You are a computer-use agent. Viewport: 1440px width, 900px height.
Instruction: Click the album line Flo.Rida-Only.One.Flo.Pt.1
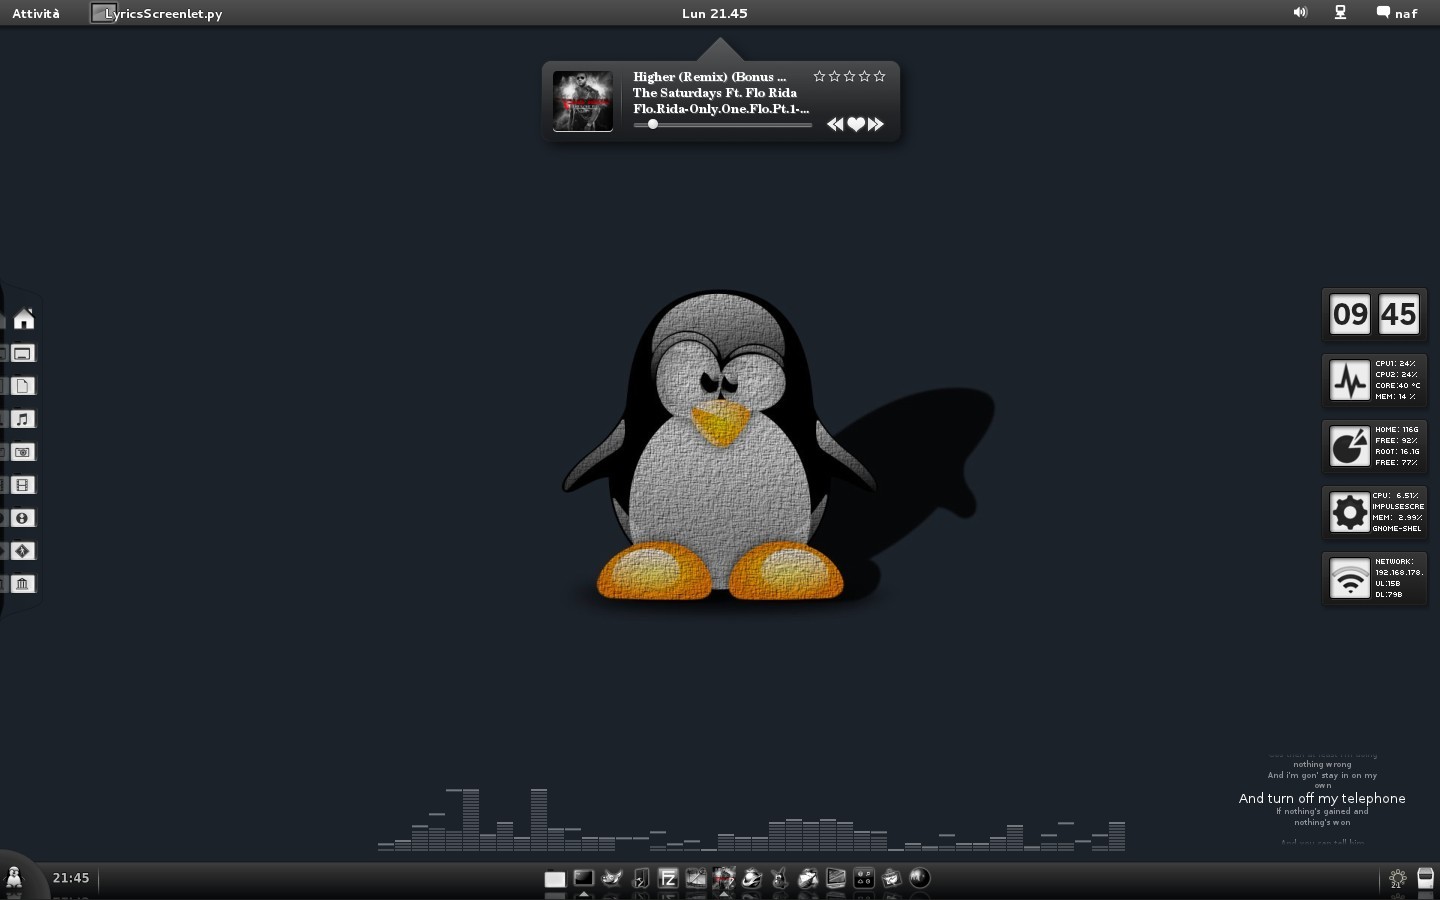721,109
